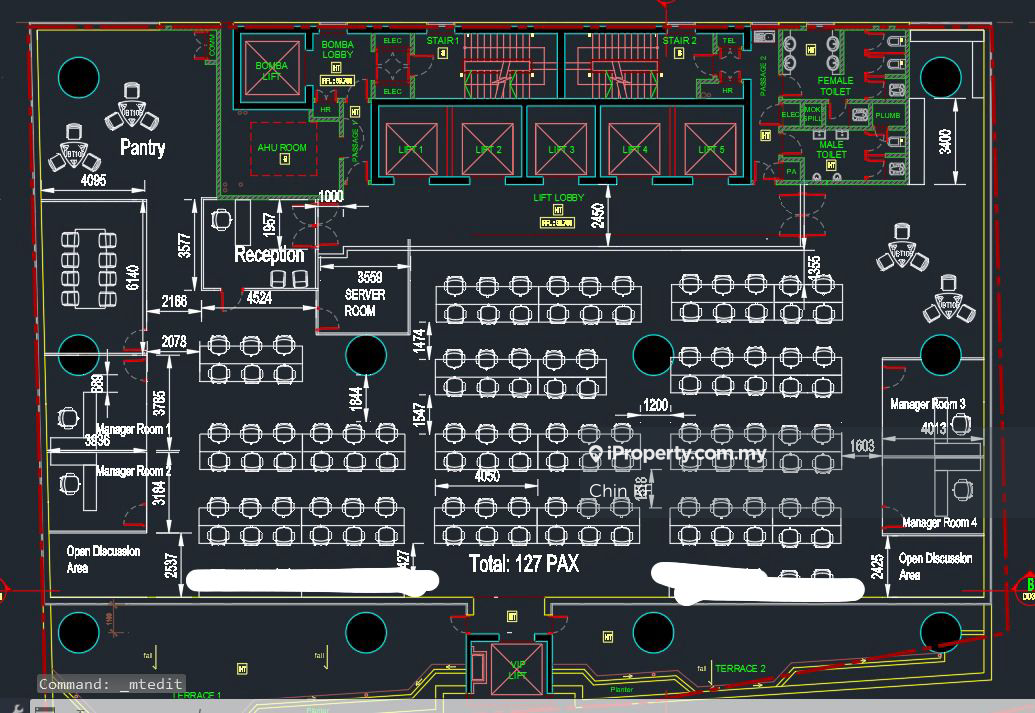Select the Reception text label

269,255
